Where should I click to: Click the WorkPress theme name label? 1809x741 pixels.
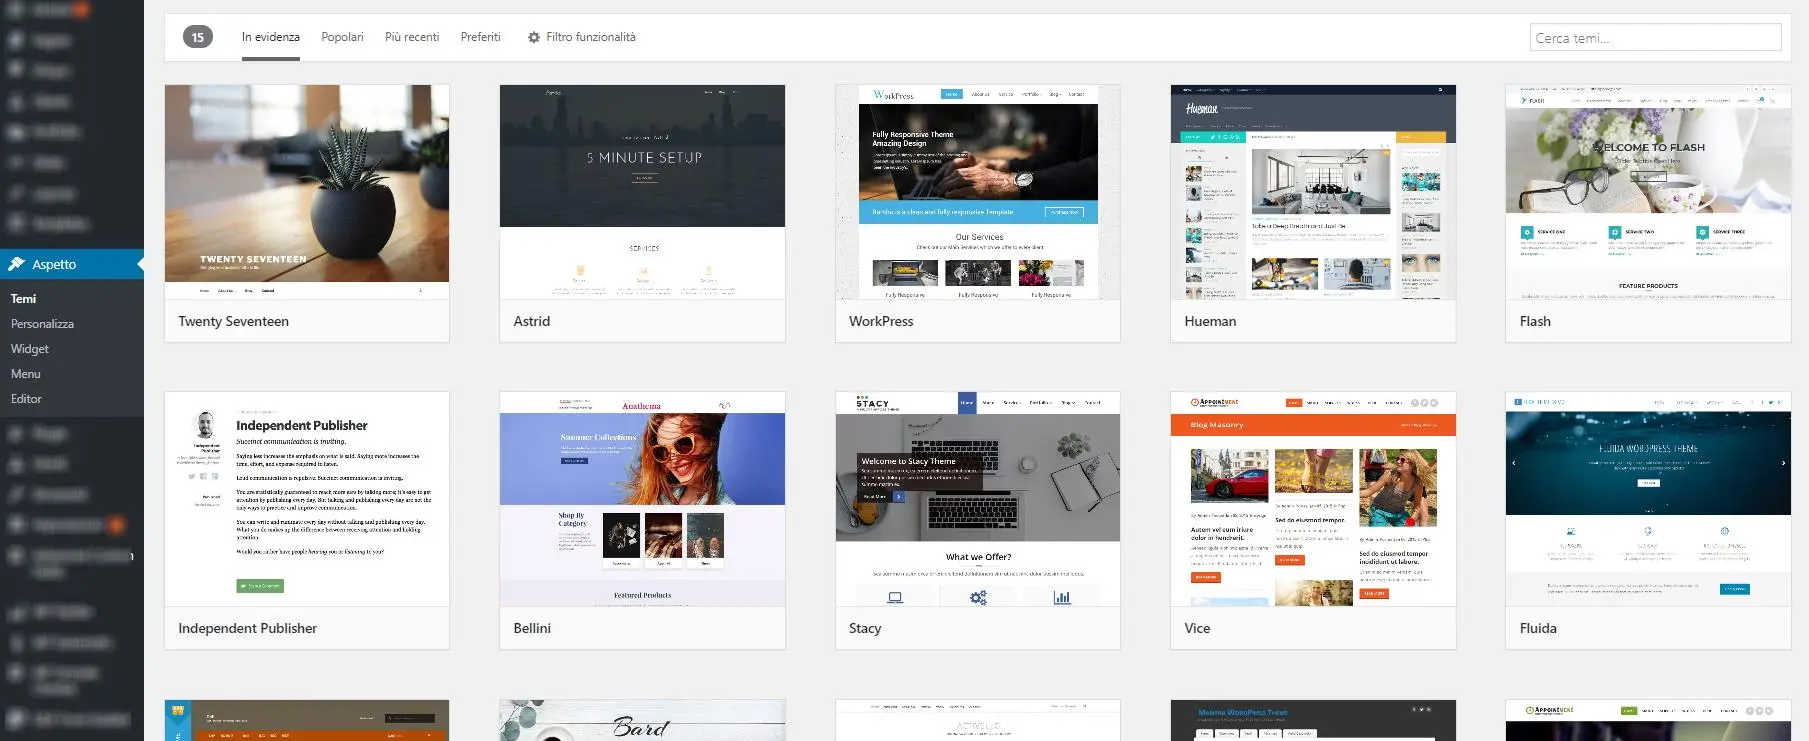coord(881,321)
